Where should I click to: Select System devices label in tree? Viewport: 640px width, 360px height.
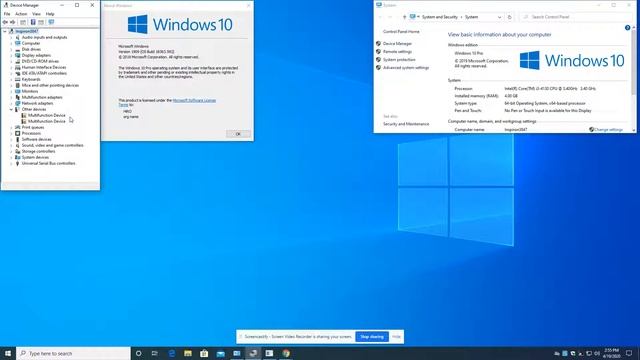click(x=35, y=157)
